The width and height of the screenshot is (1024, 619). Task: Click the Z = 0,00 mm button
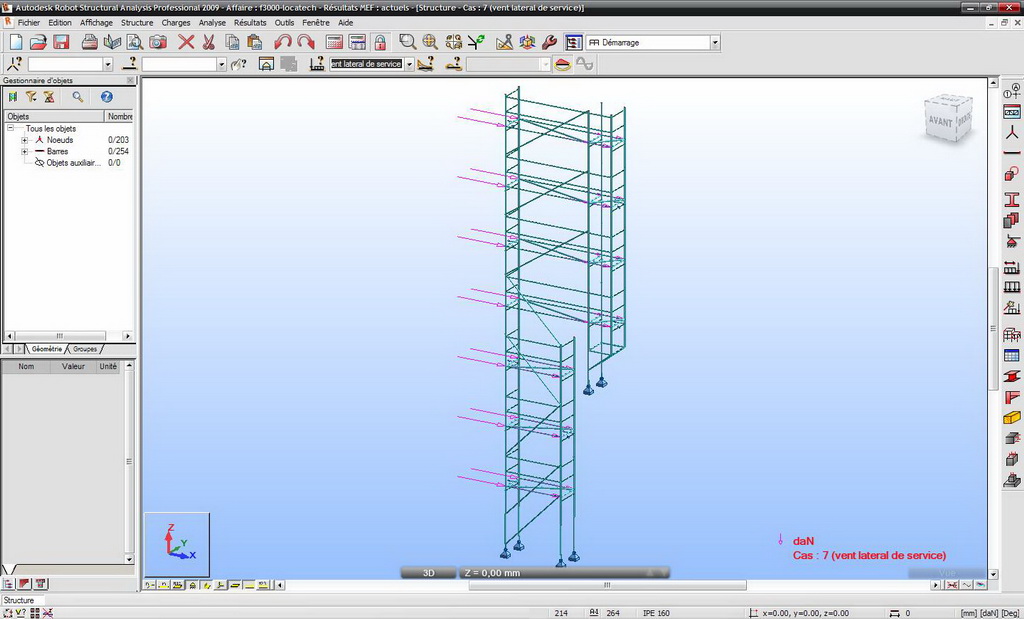(x=491, y=573)
